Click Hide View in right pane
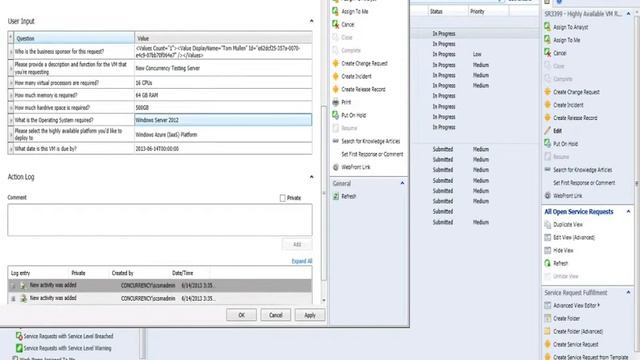Screen dimensions: 640x360 [x=563, y=251]
